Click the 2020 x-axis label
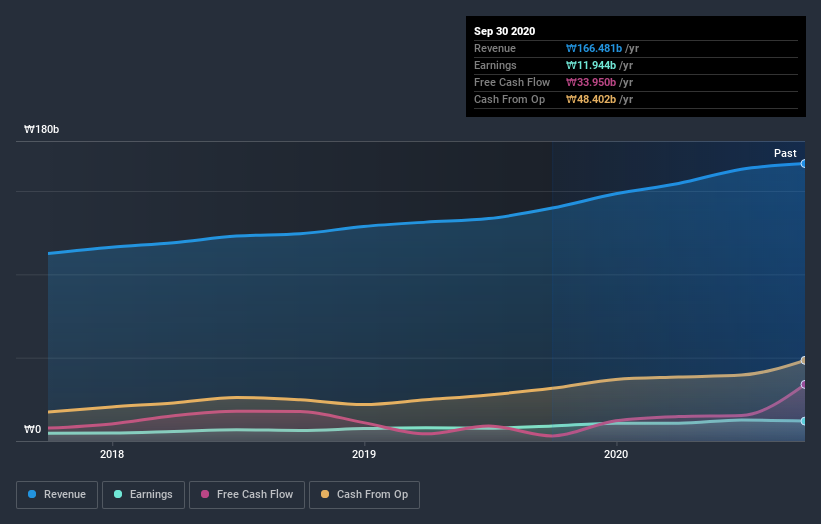This screenshot has width=821, height=524. click(x=616, y=454)
